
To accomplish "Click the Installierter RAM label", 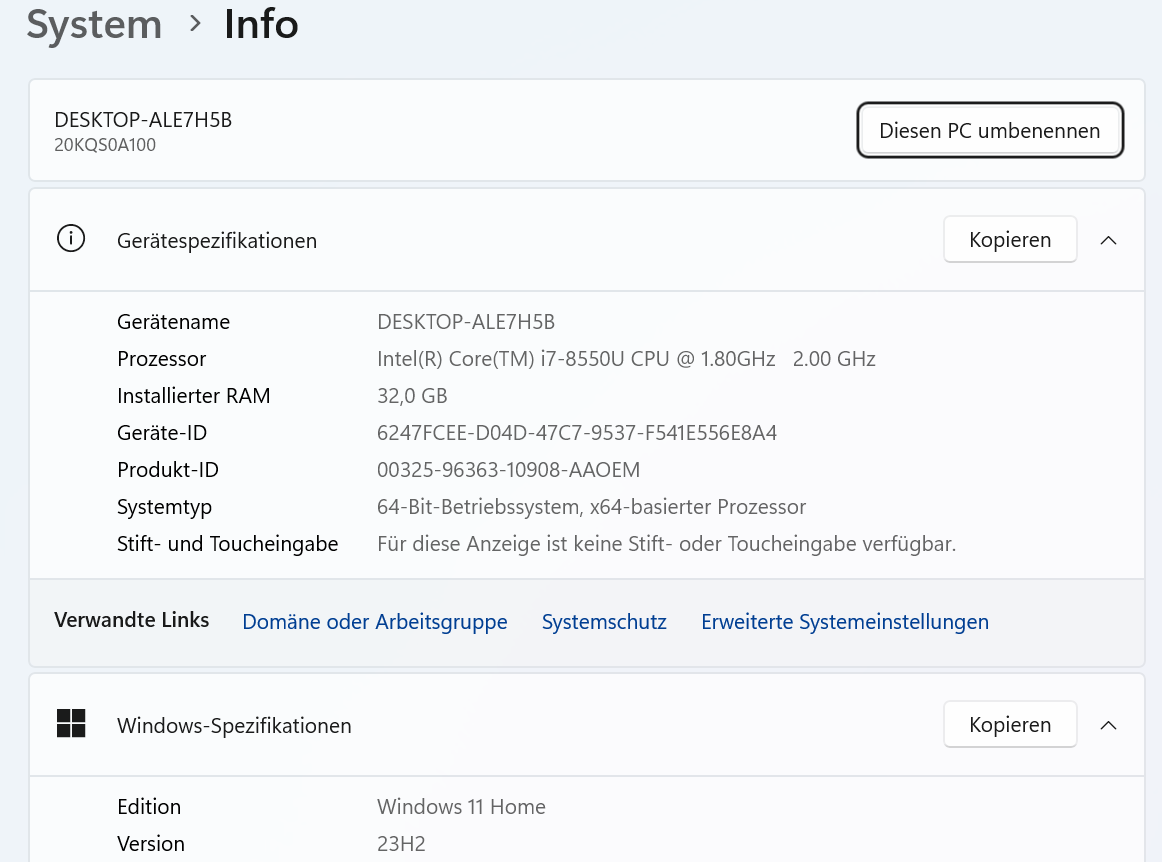I will (193, 396).
